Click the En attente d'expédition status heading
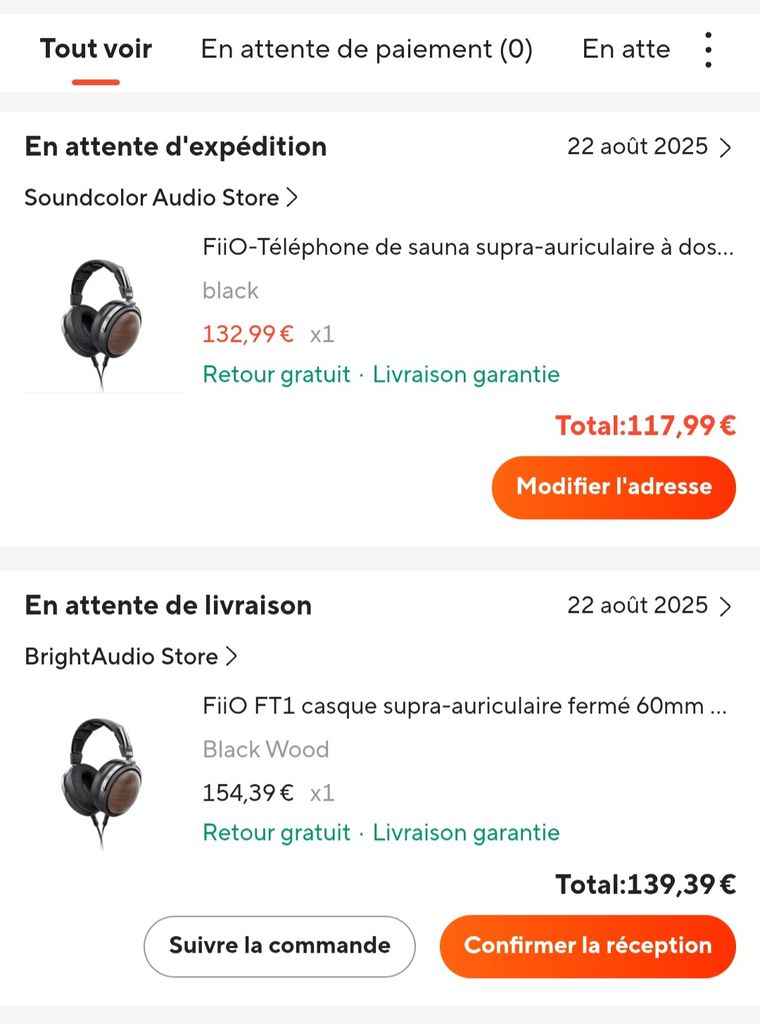The height and width of the screenshot is (1024, 760). point(176,147)
